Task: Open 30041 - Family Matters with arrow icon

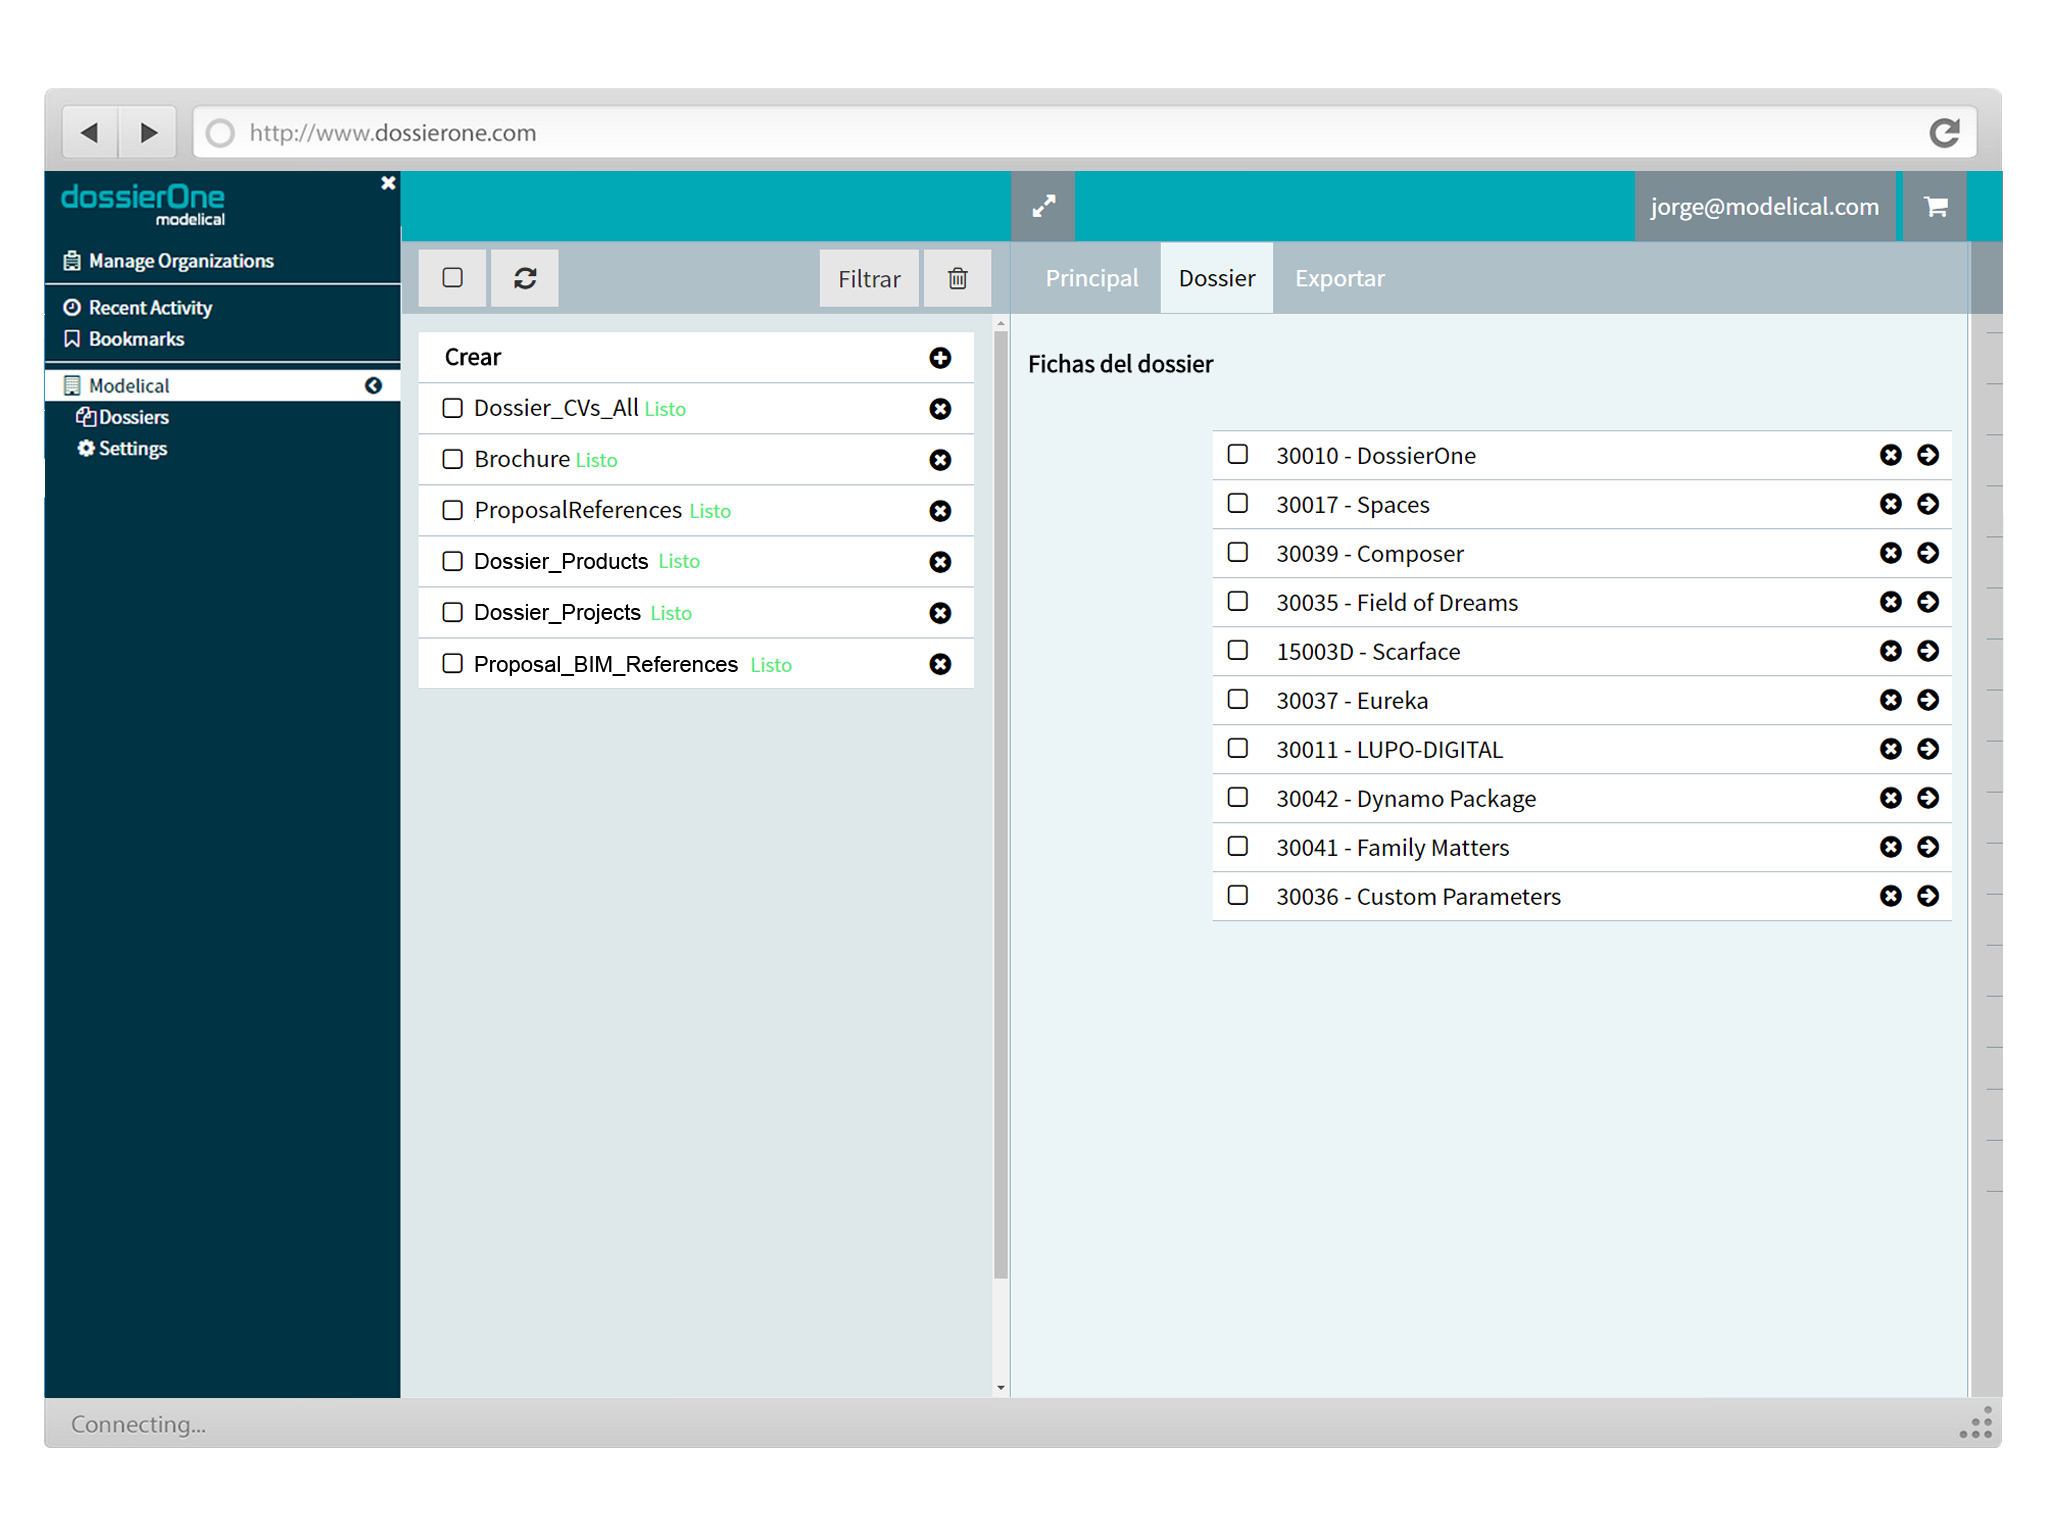Action: click(x=1928, y=847)
